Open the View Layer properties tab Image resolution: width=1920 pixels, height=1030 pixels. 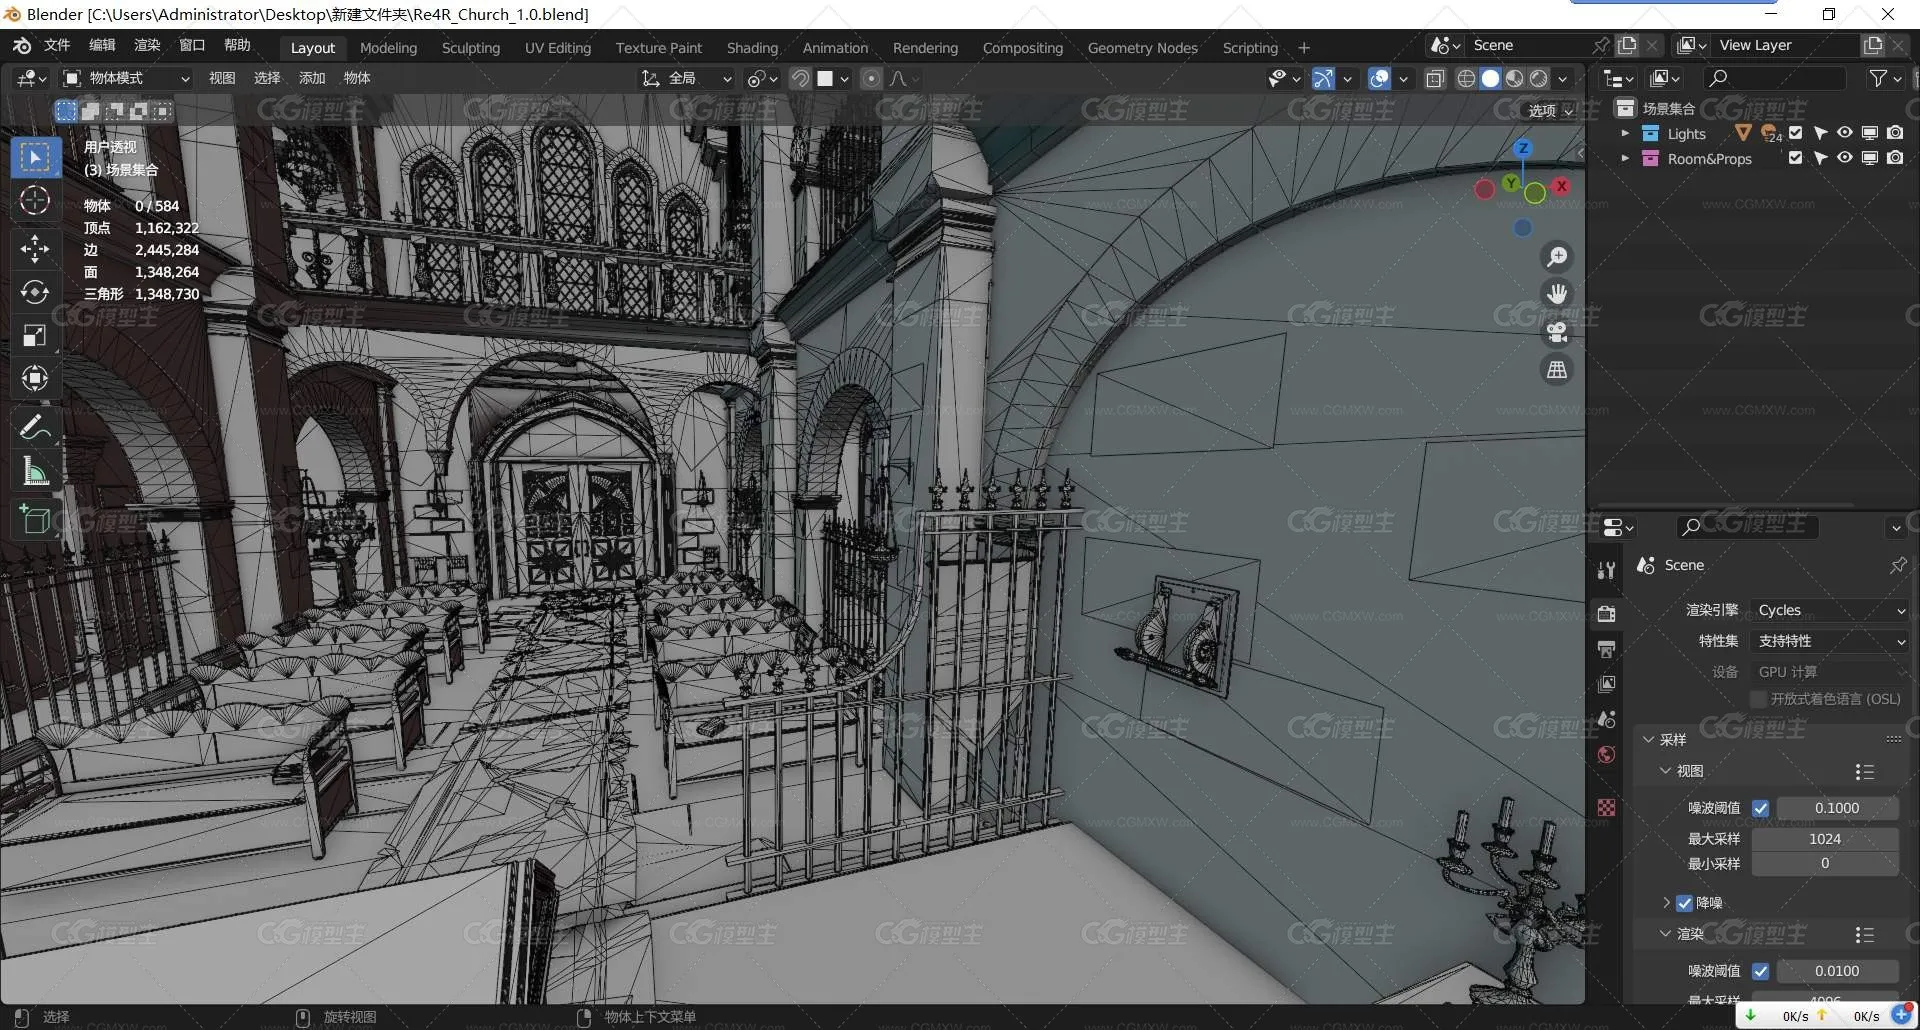coord(1607,684)
